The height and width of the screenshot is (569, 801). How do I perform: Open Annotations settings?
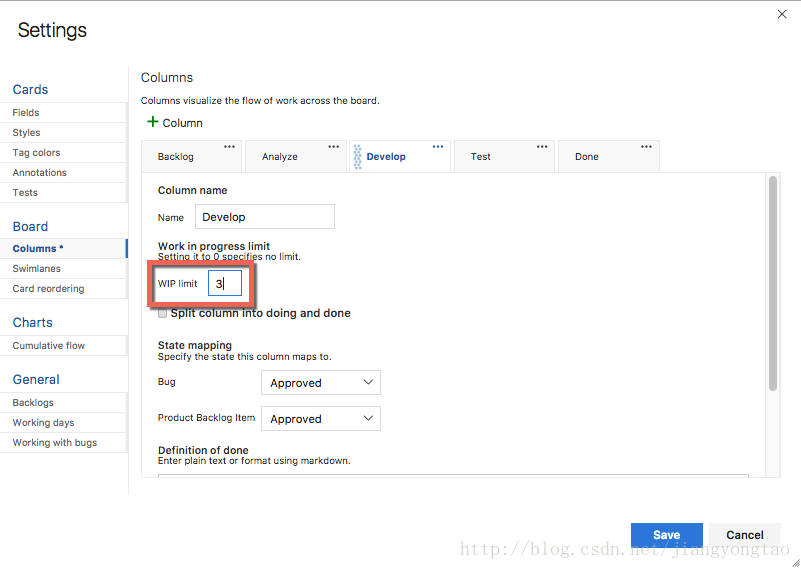63,173
